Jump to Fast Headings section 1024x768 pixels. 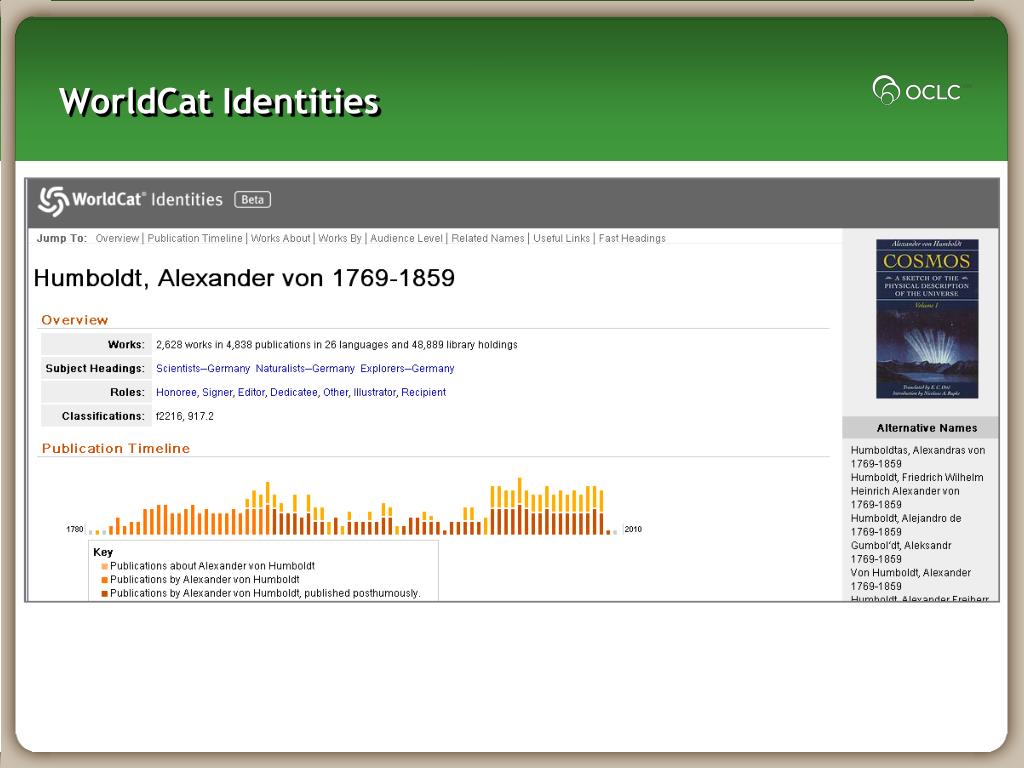[632, 238]
